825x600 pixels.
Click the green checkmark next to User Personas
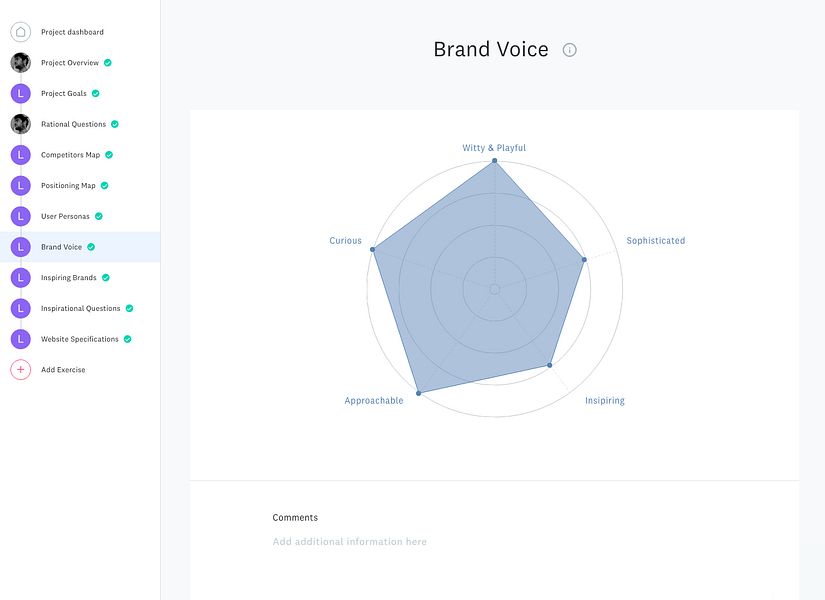click(x=99, y=216)
